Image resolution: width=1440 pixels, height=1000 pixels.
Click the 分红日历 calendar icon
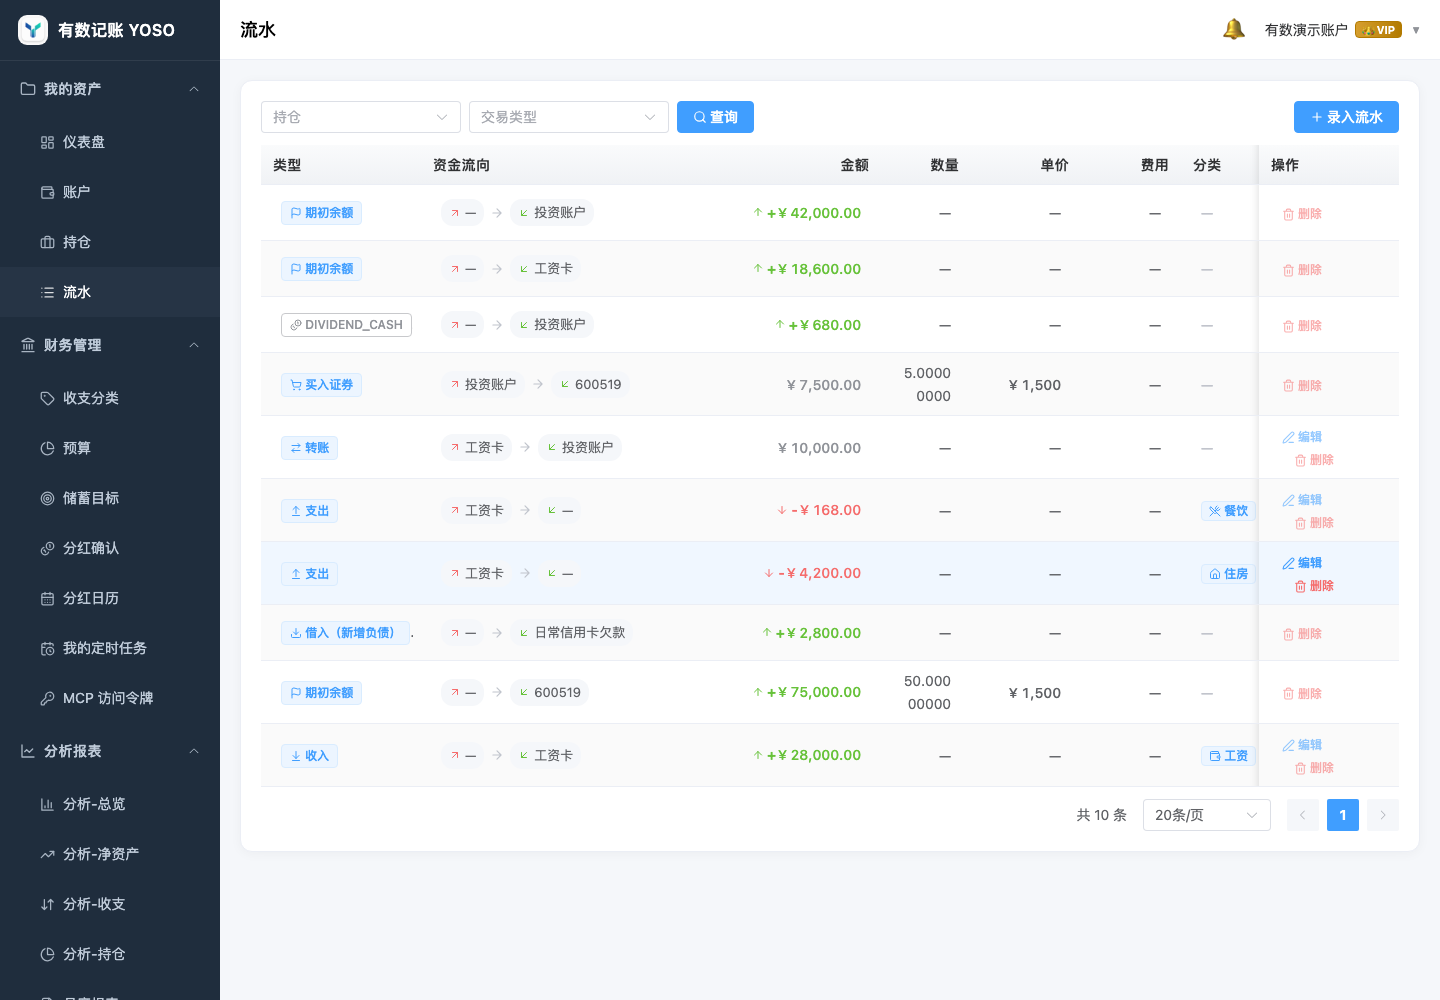tap(47, 598)
